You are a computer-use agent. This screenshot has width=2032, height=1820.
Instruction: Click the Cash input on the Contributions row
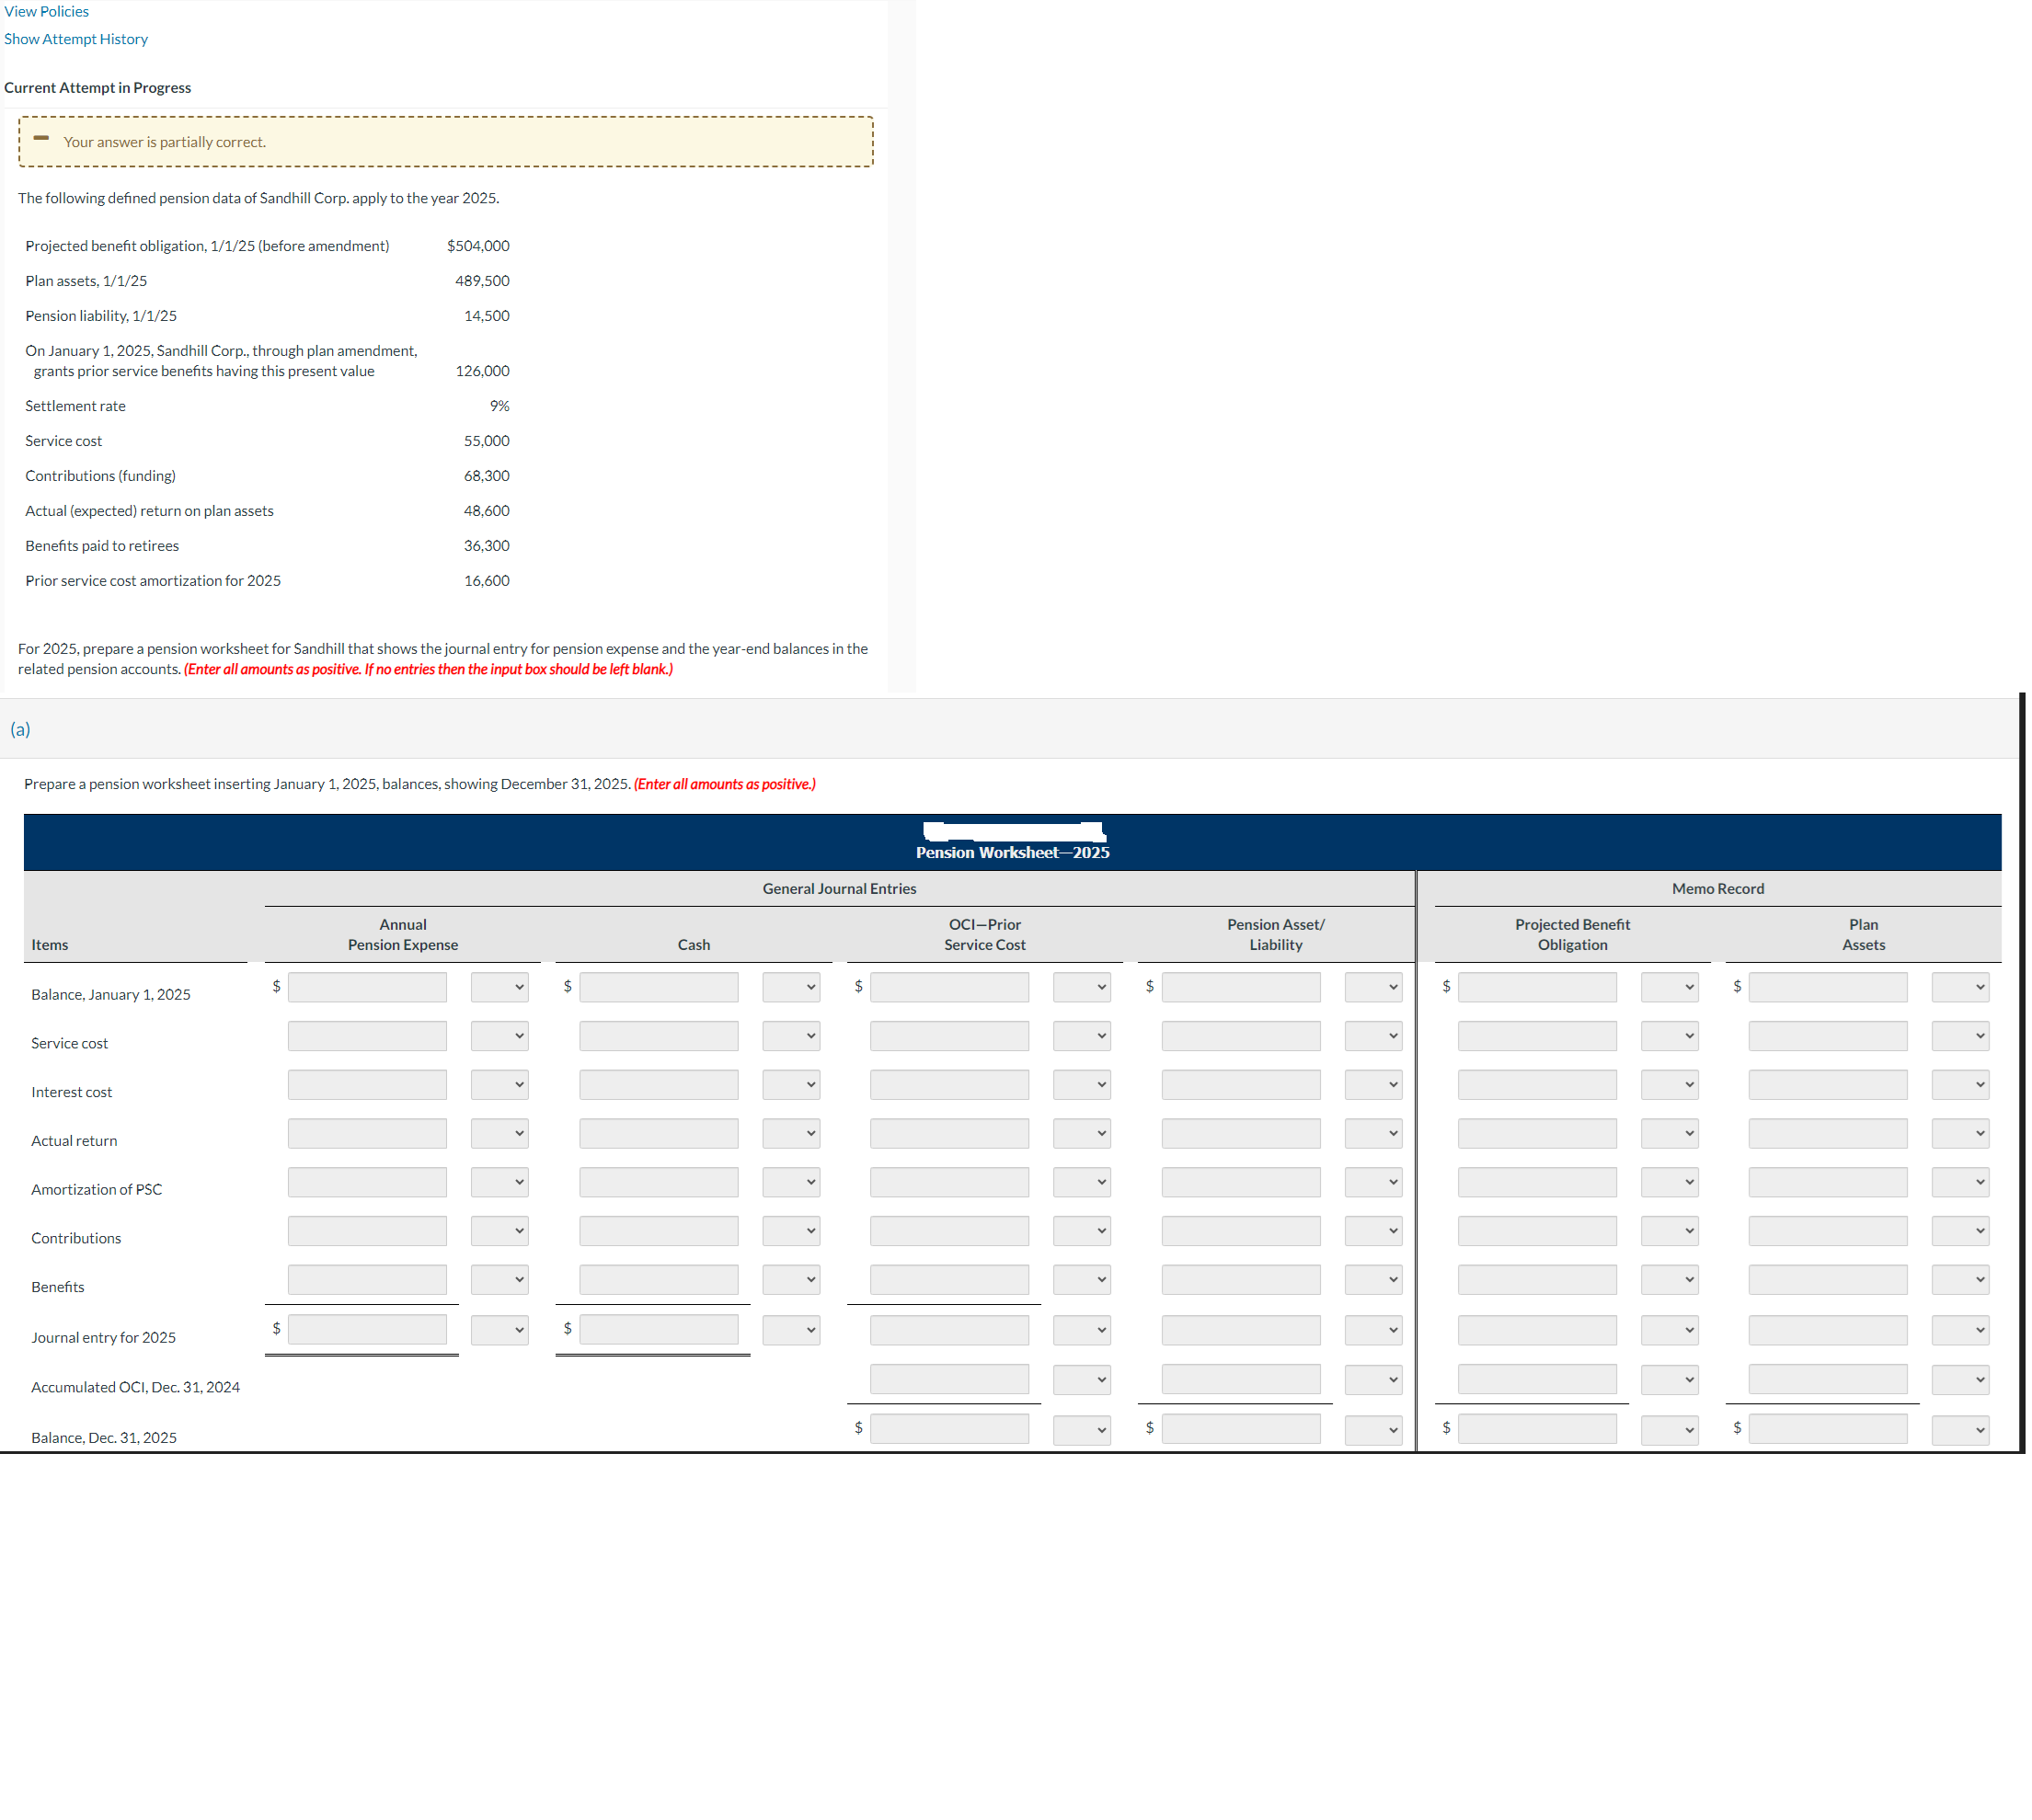(x=658, y=1230)
